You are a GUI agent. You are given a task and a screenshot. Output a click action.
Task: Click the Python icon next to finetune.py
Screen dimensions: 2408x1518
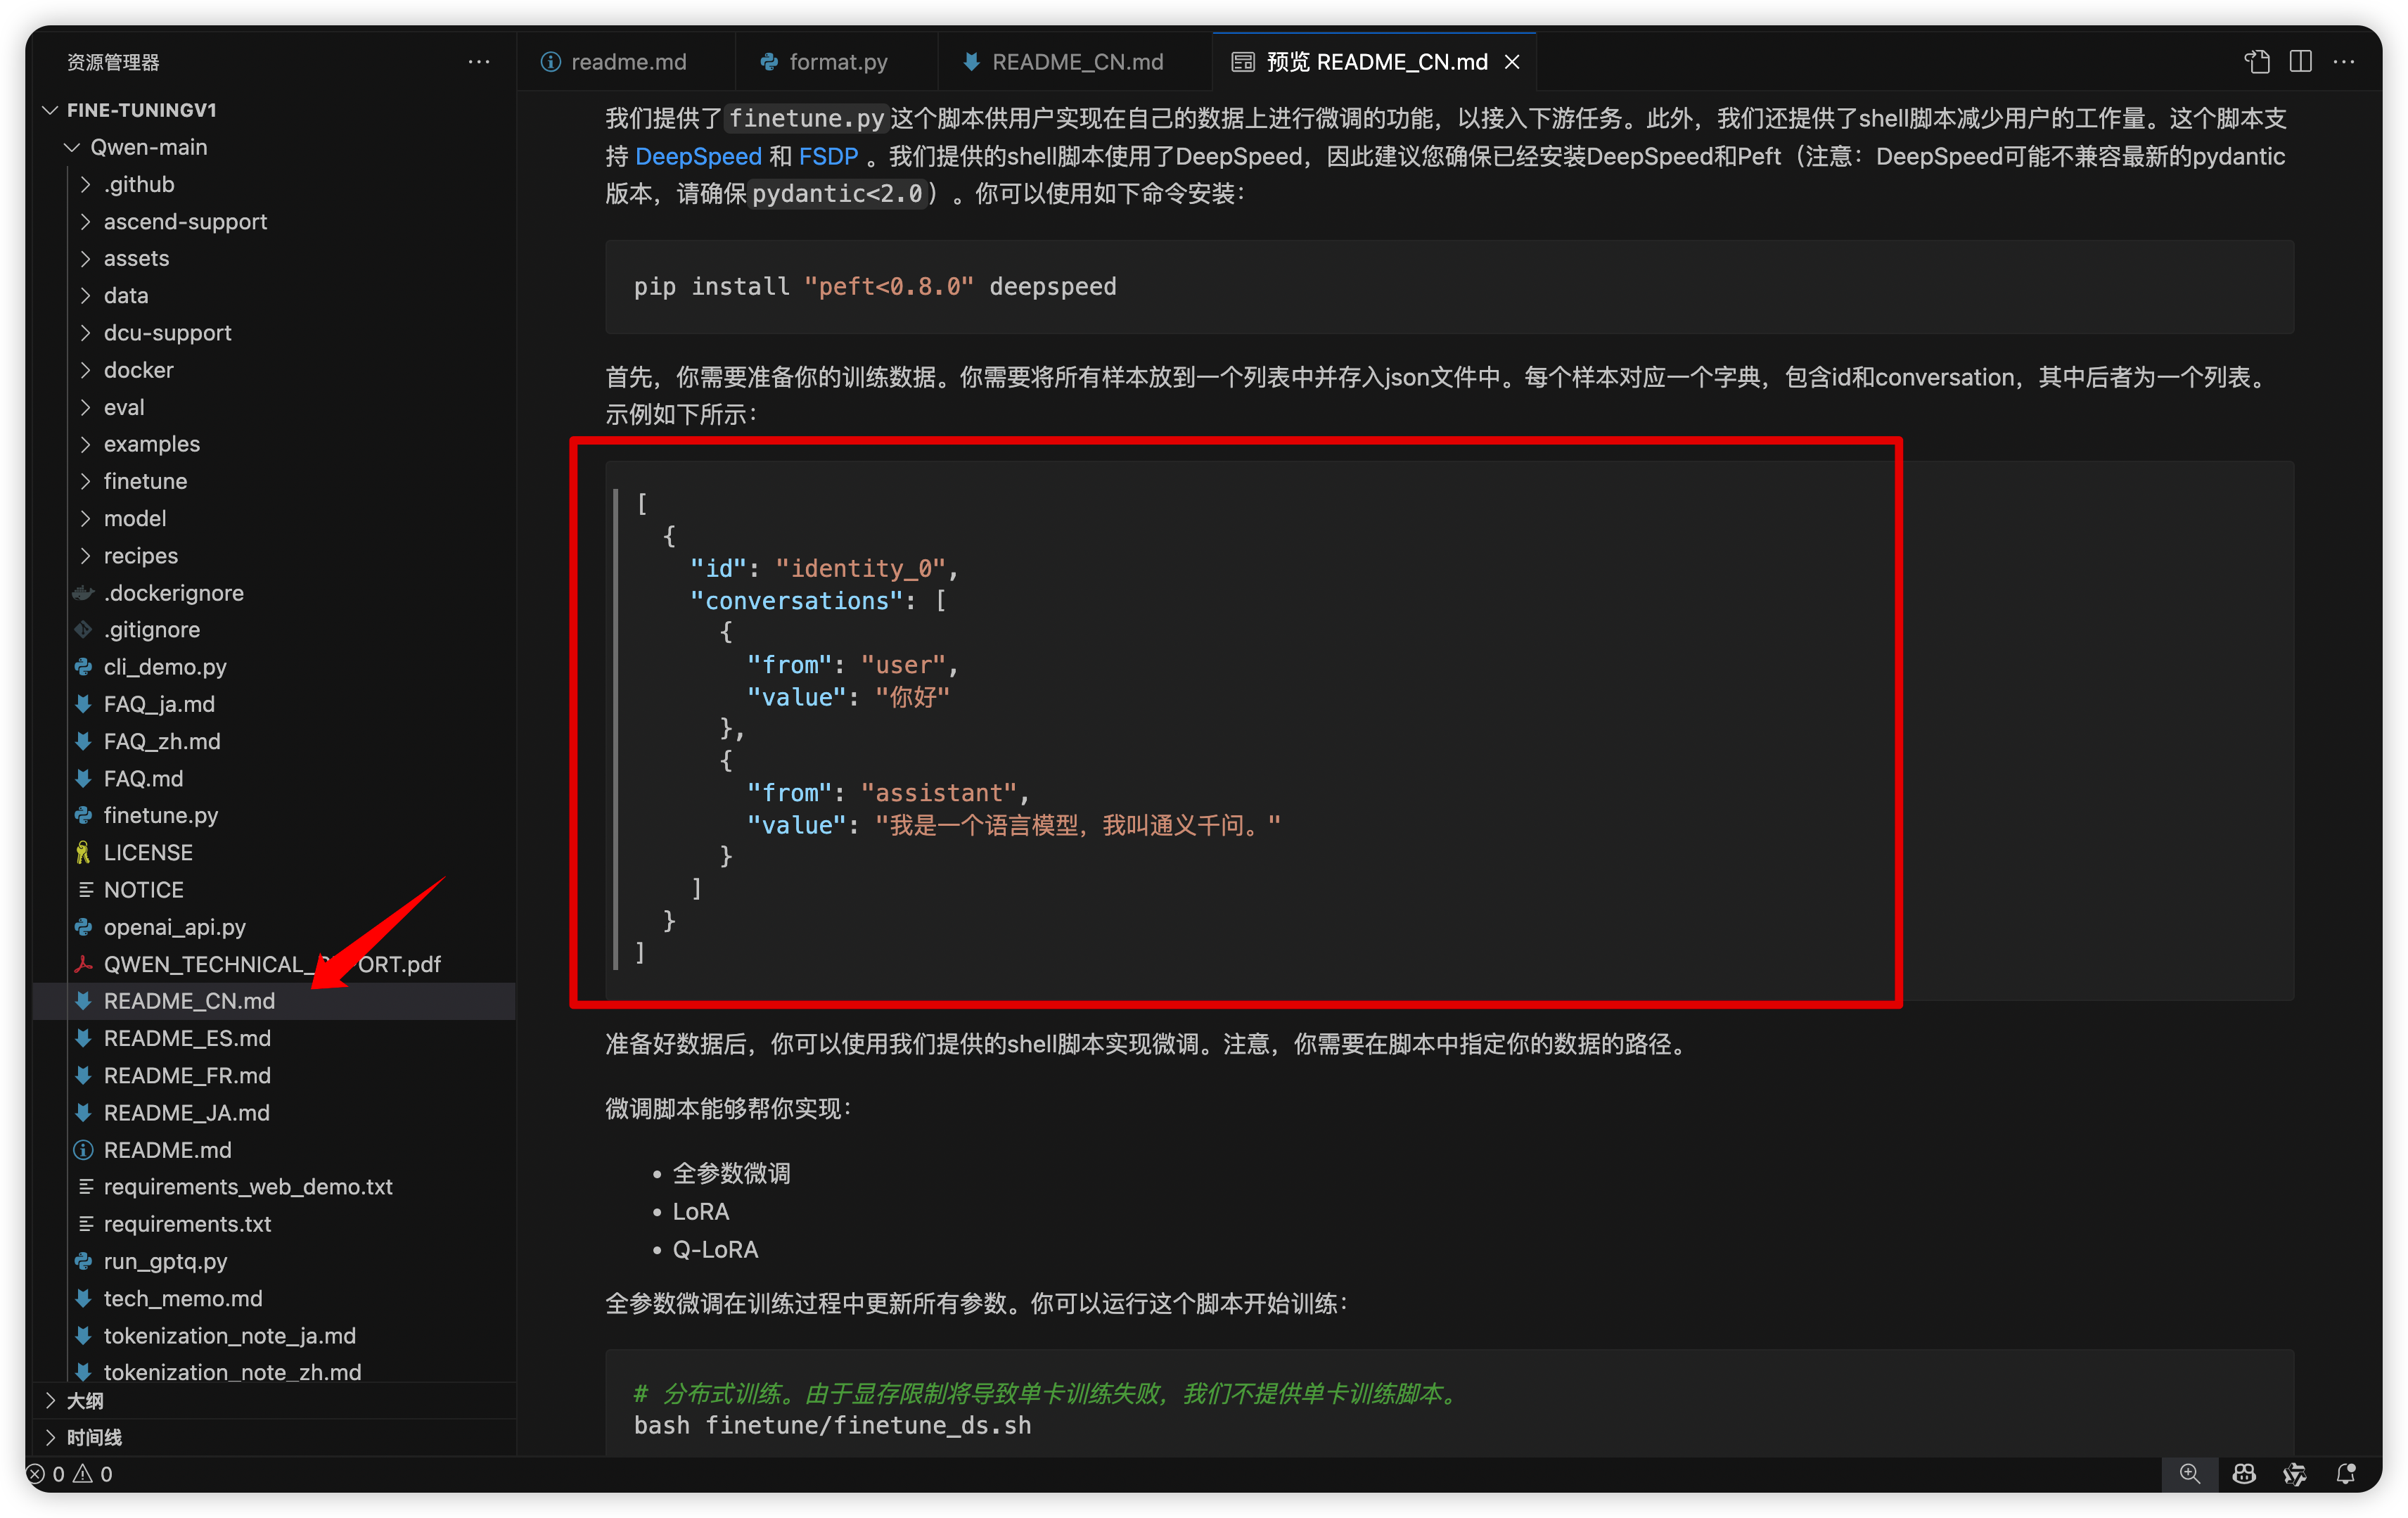point(83,815)
